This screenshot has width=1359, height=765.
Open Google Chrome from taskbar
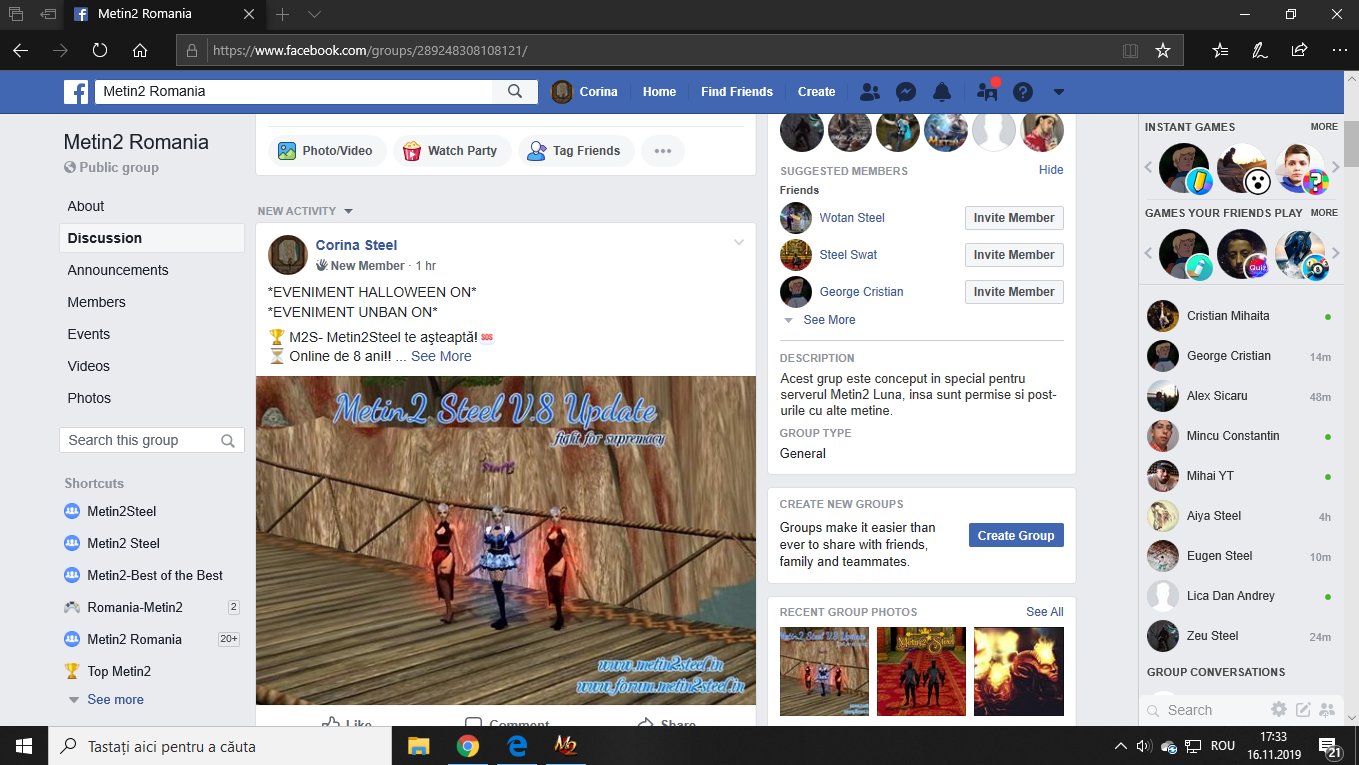[467, 746]
